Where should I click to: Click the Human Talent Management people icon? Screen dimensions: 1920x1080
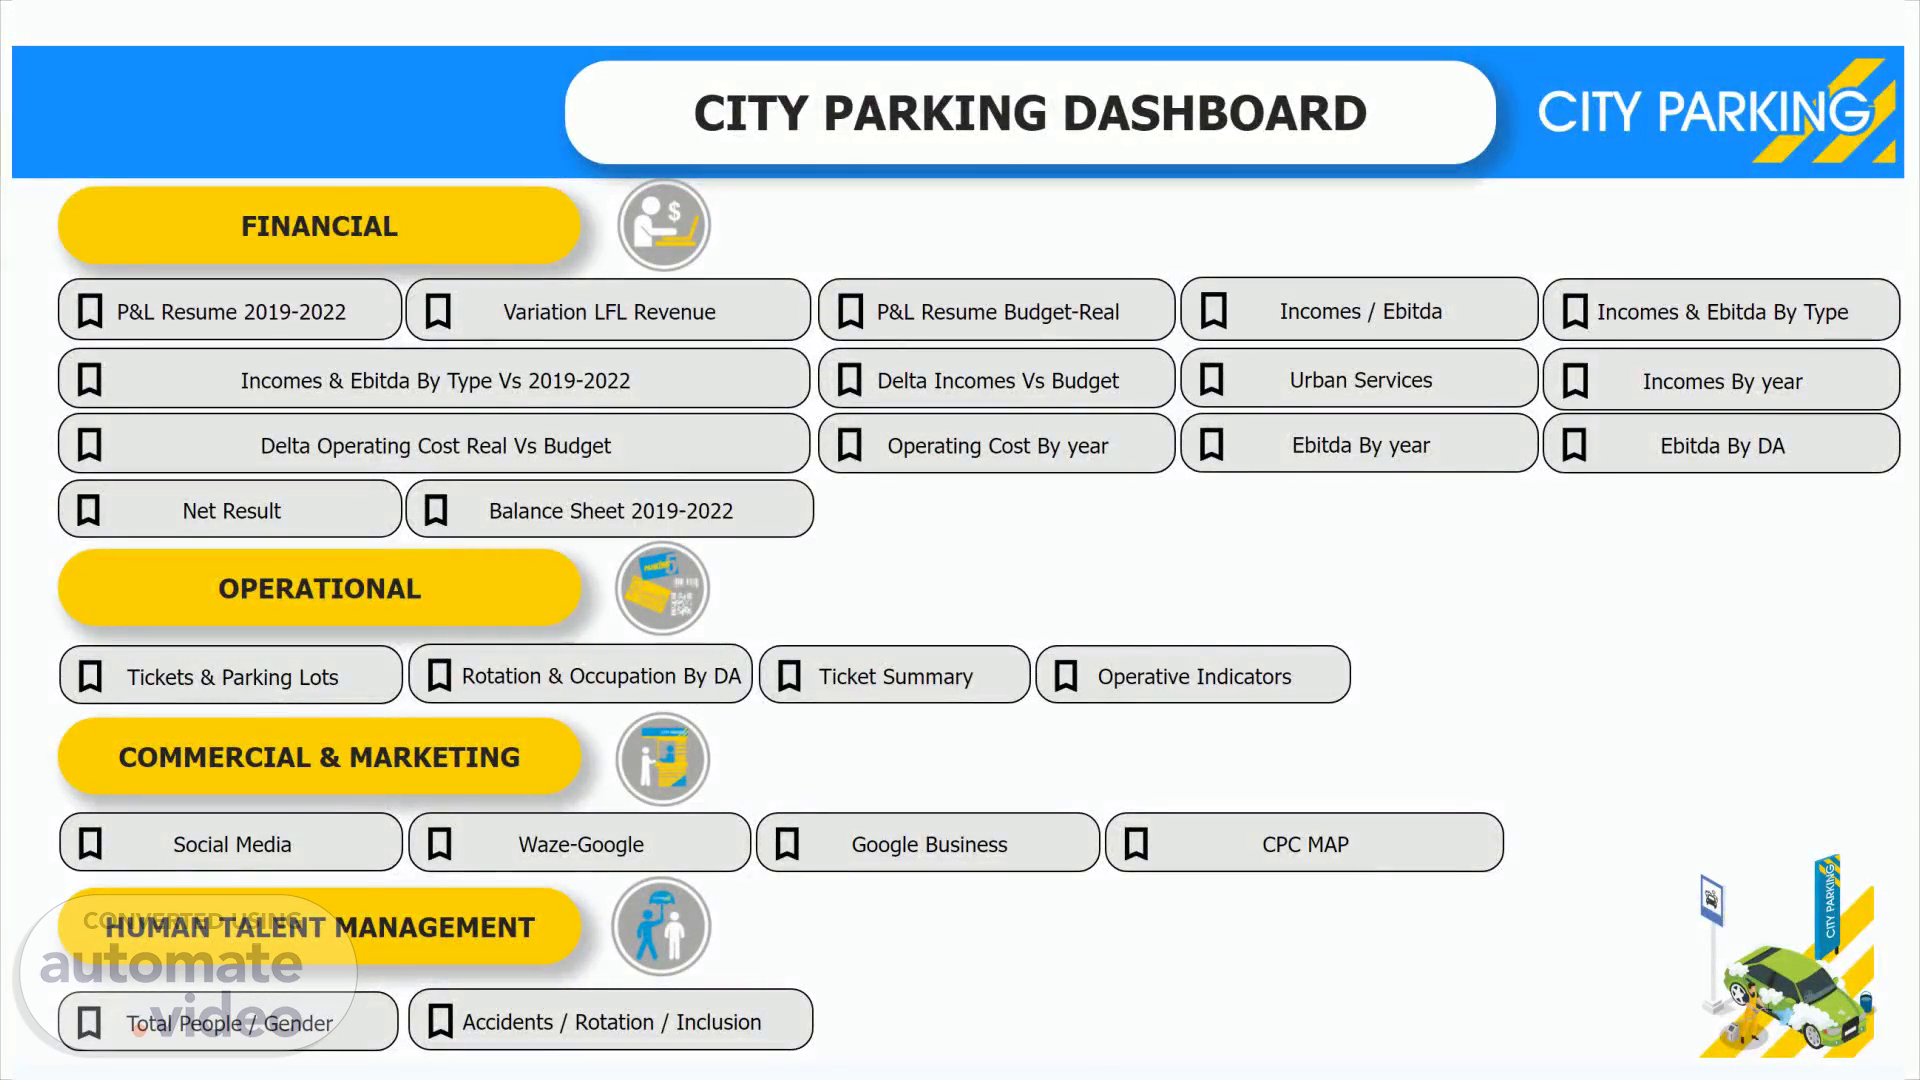[661, 927]
